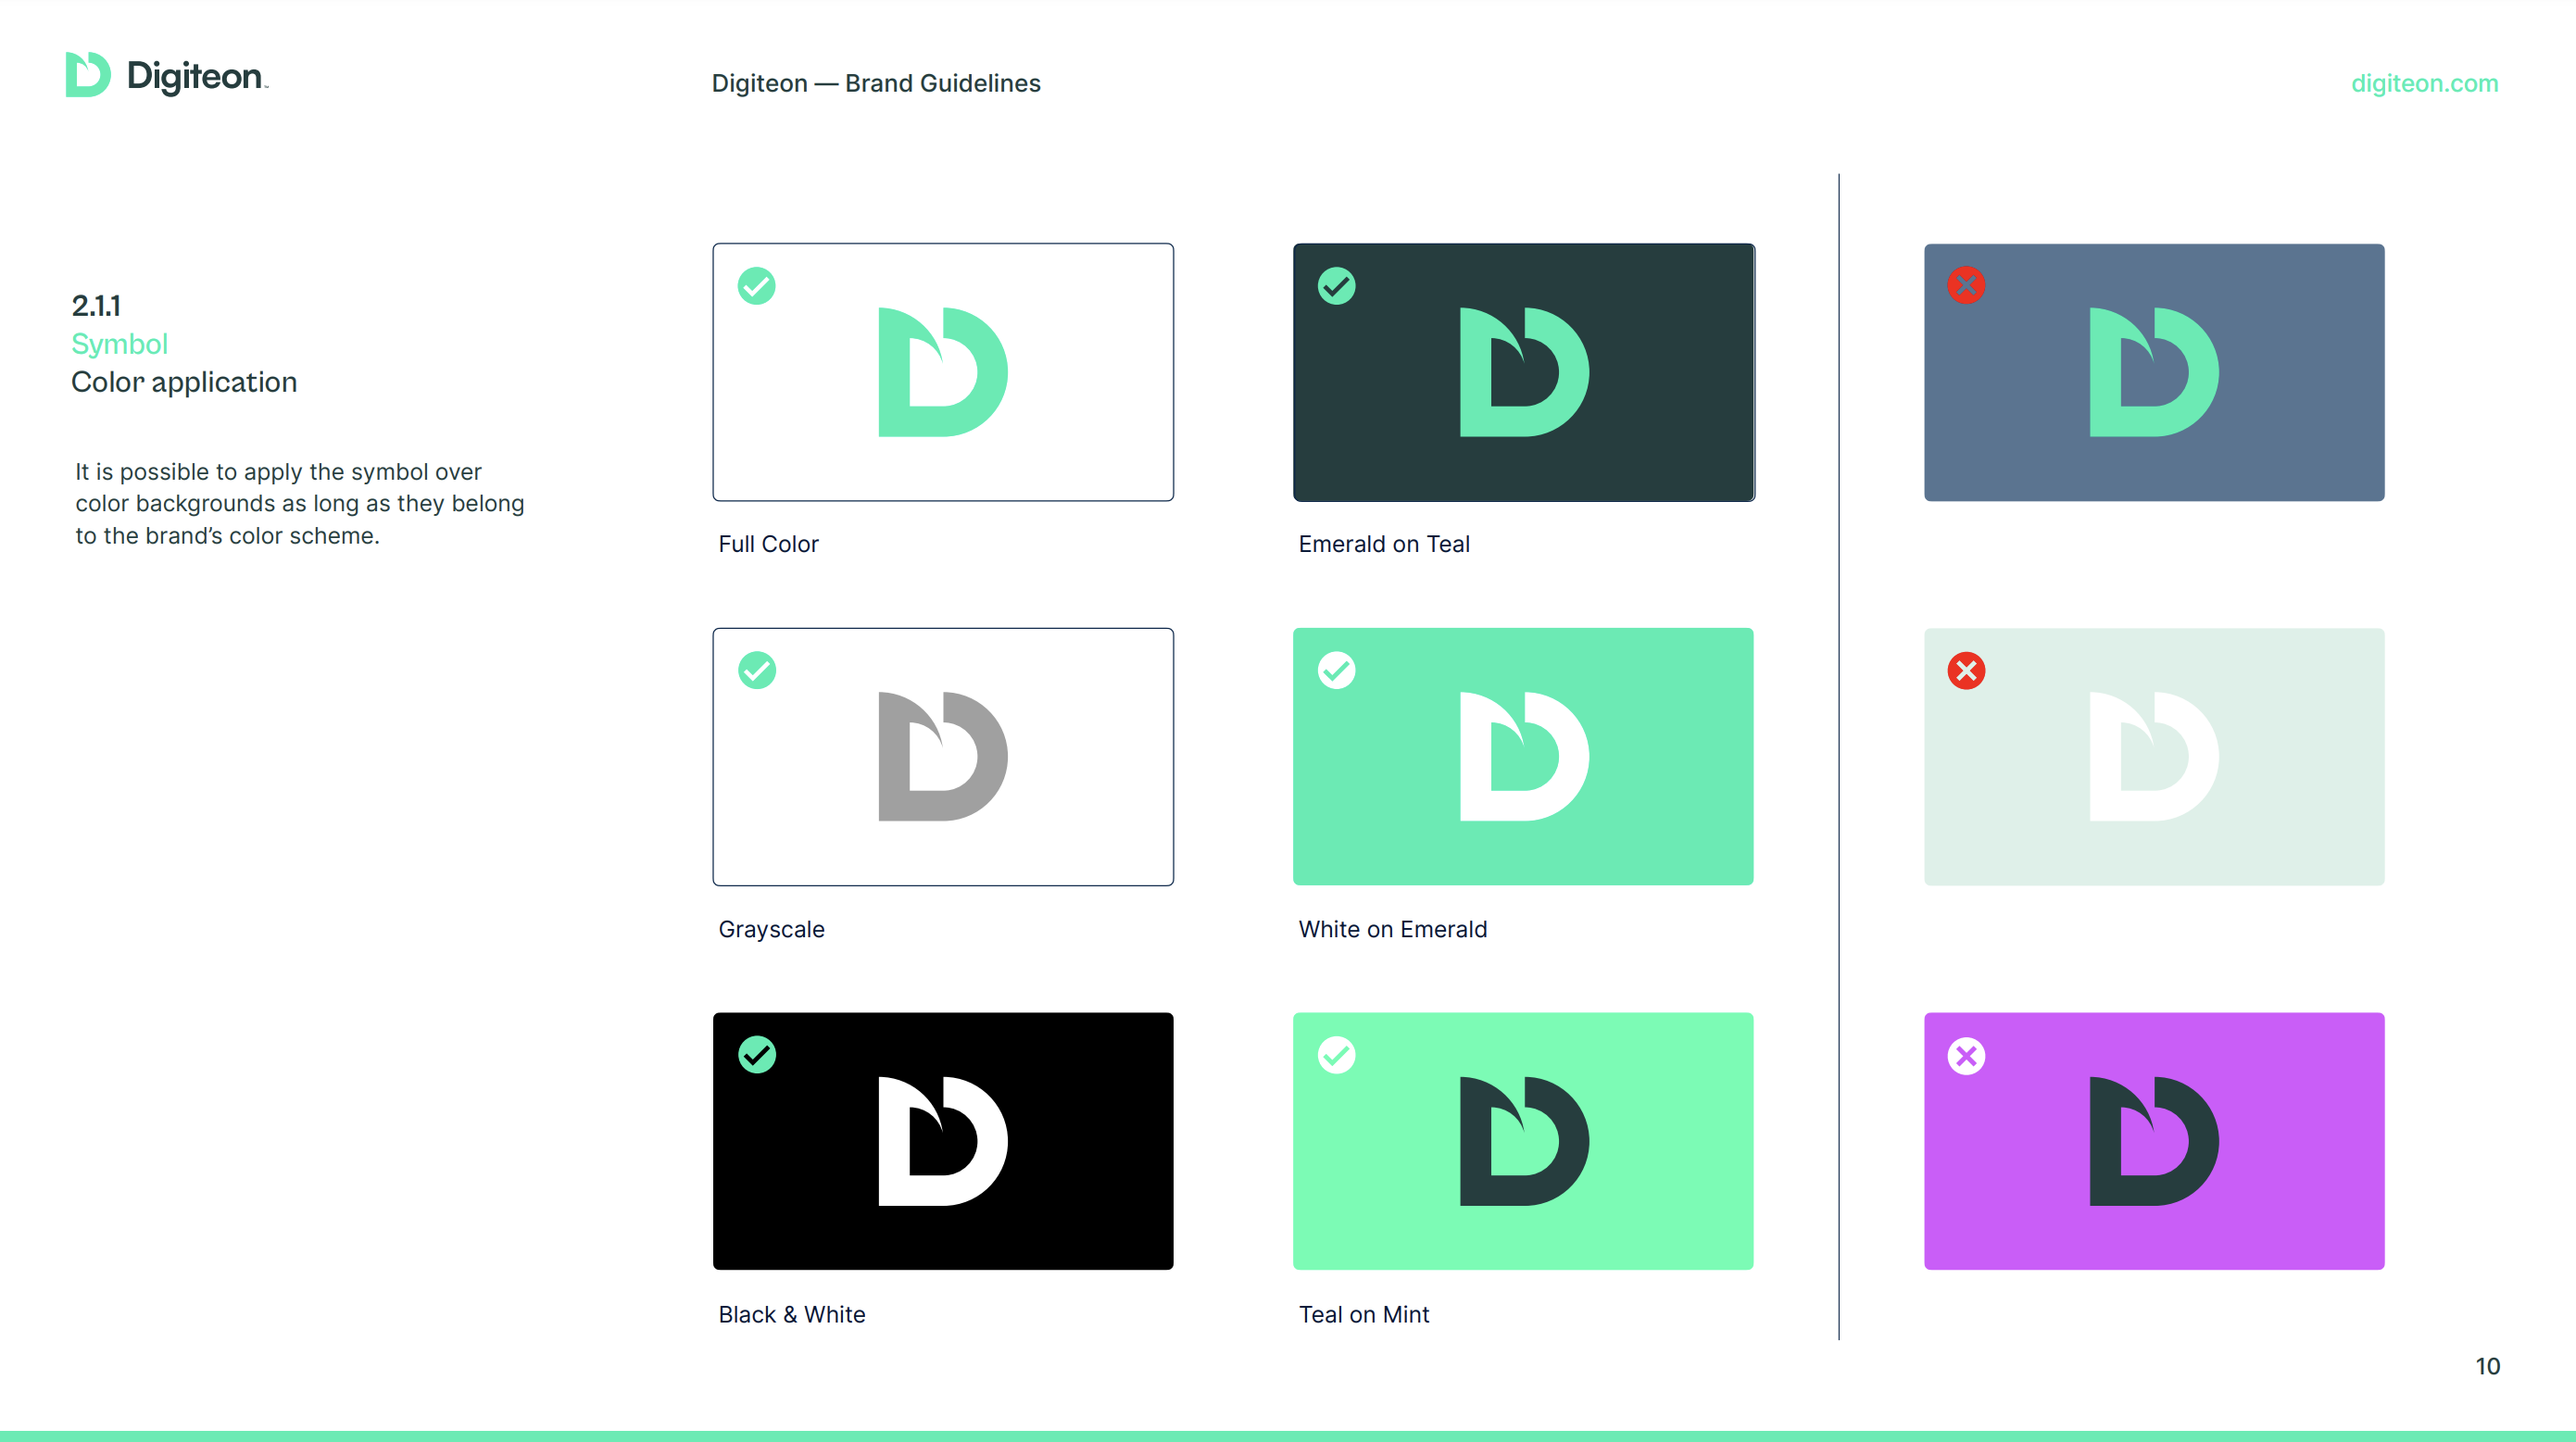Expand the Symbol section 2.1.1
This screenshot has height=1442, width=2576.
click(95, 305)
